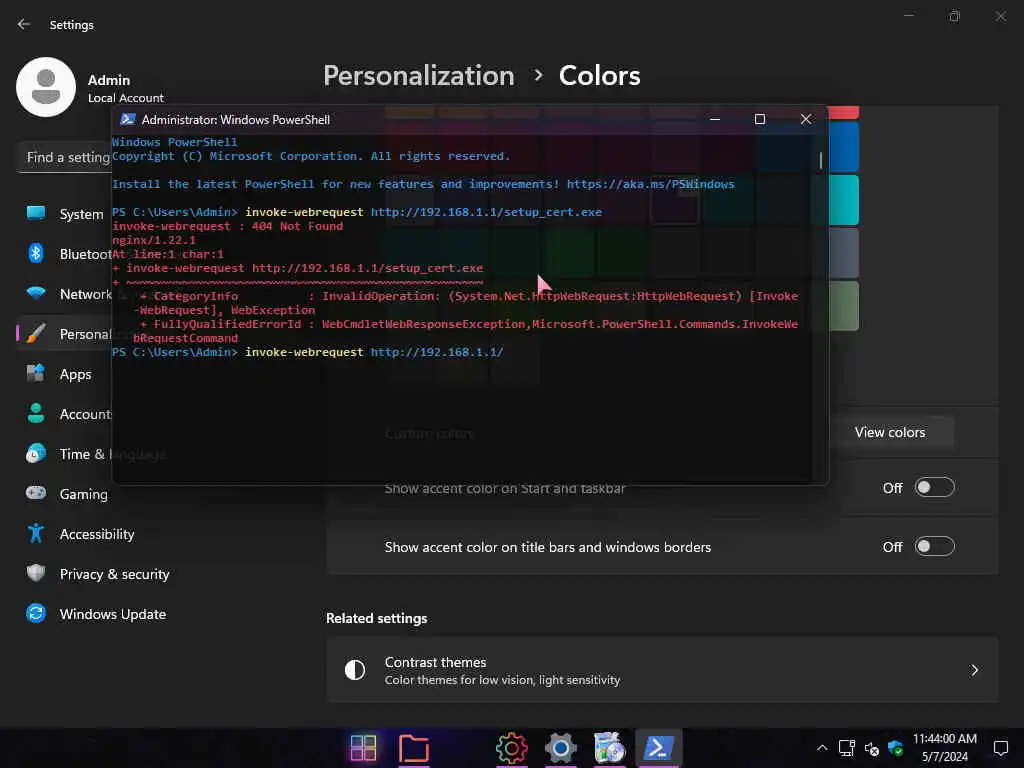The height and width of the screenshot is (768, 1024).
Task: Click the Accounts person icon
Action: [36, 413]
